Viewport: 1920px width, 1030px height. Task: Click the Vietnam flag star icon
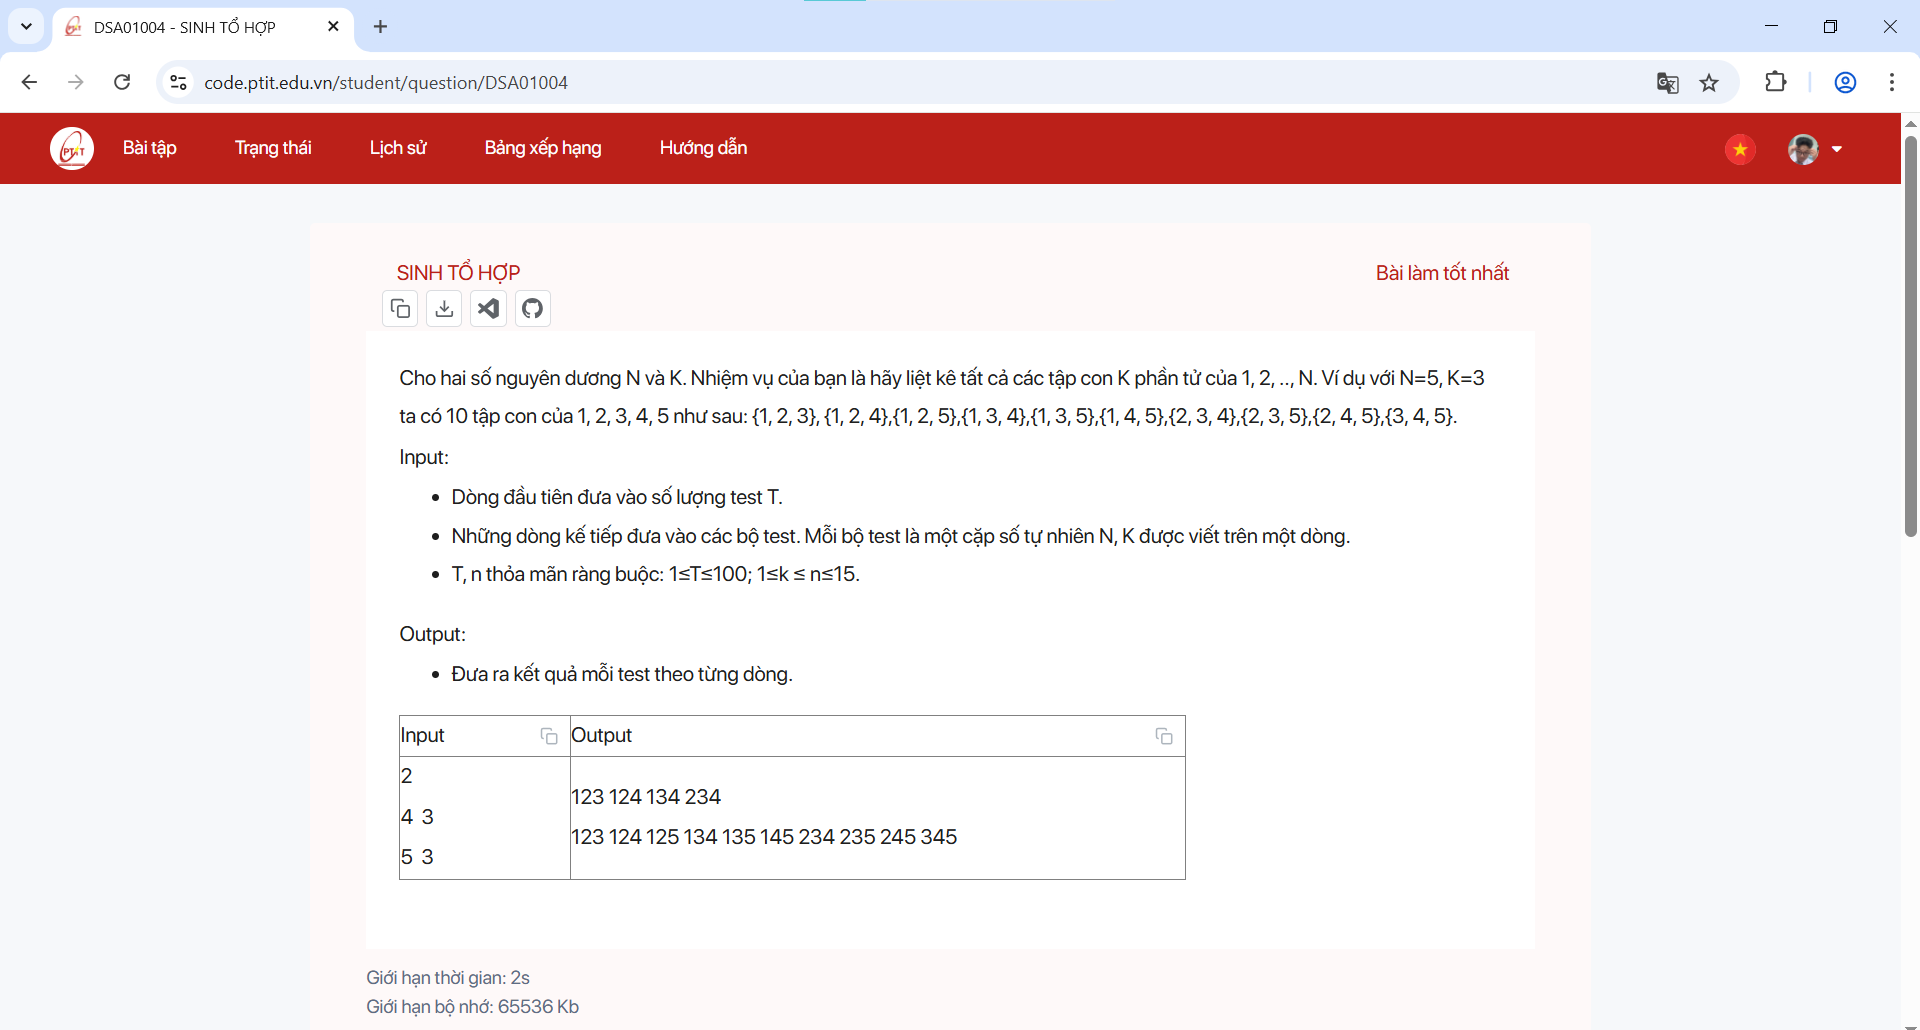pos(1740,148)
